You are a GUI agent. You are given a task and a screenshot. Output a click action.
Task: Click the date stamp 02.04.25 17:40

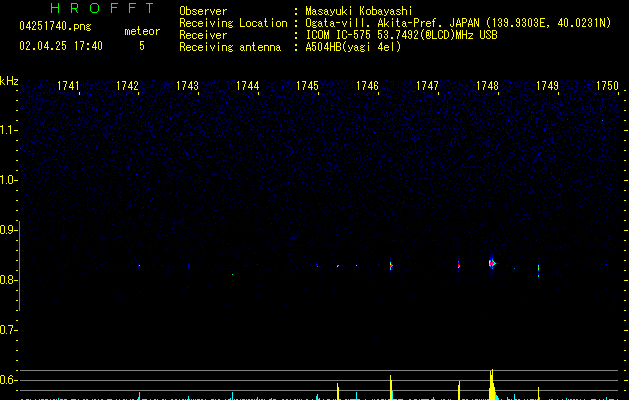click(61, 46)
